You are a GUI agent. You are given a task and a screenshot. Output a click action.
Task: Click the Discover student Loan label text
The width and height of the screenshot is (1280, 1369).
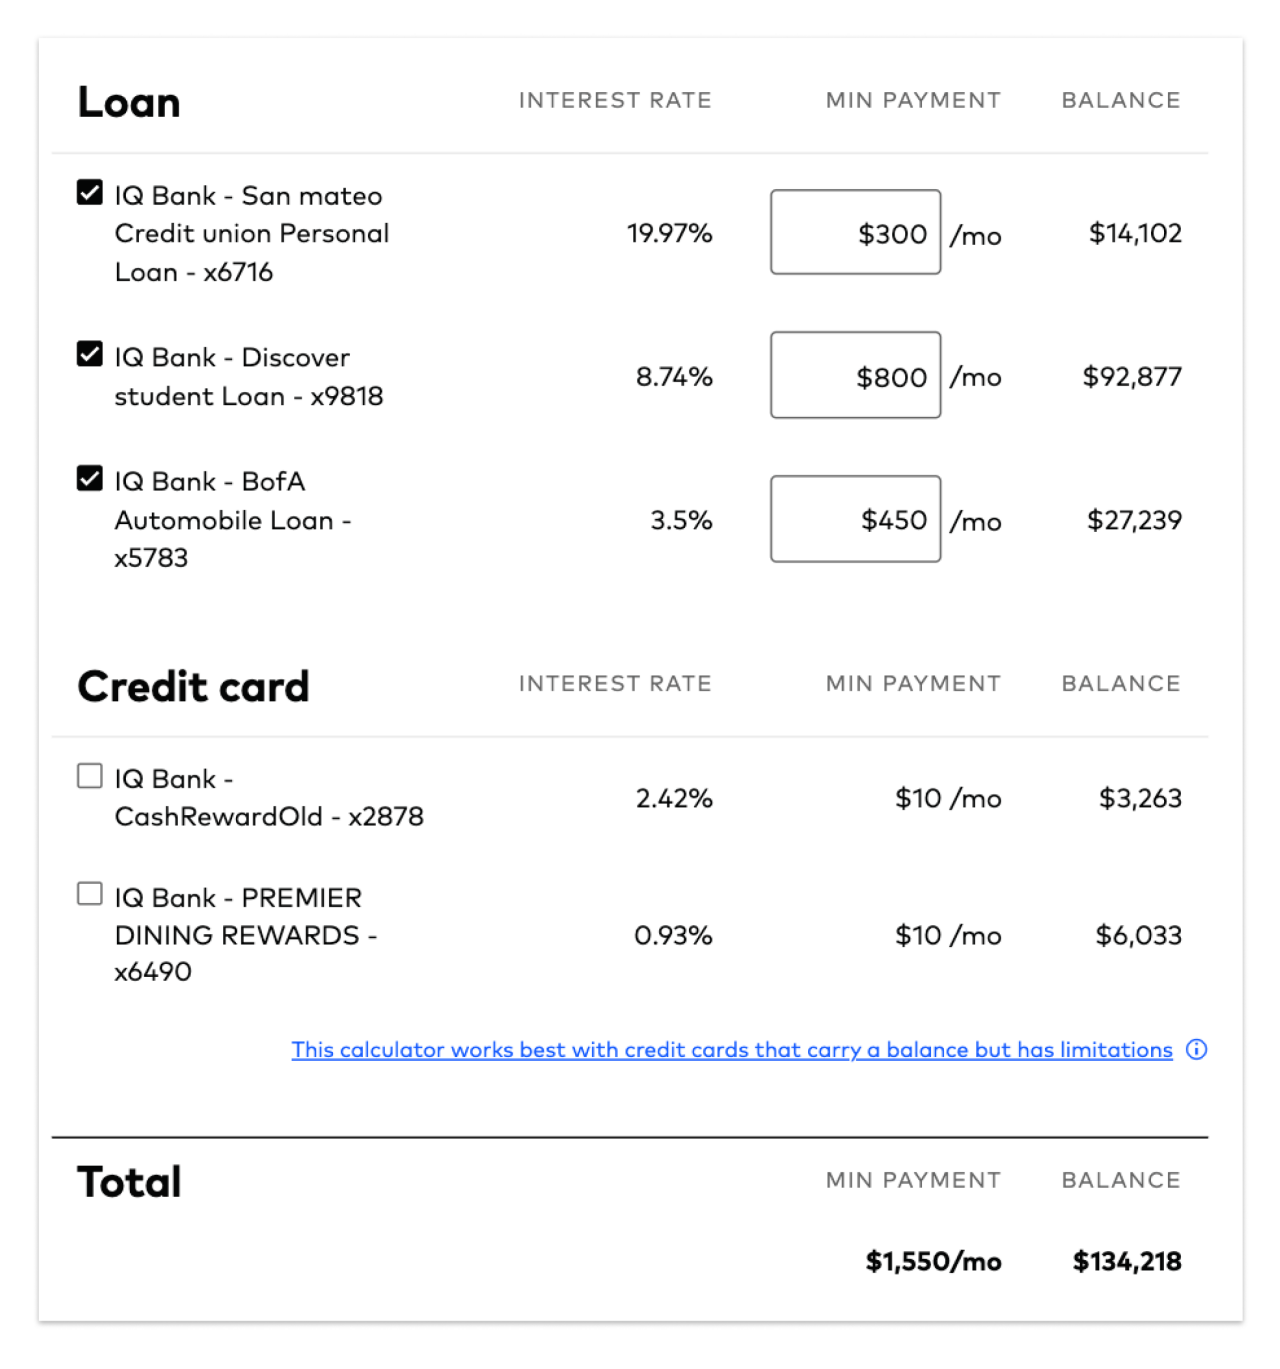(x=249, y=377)
